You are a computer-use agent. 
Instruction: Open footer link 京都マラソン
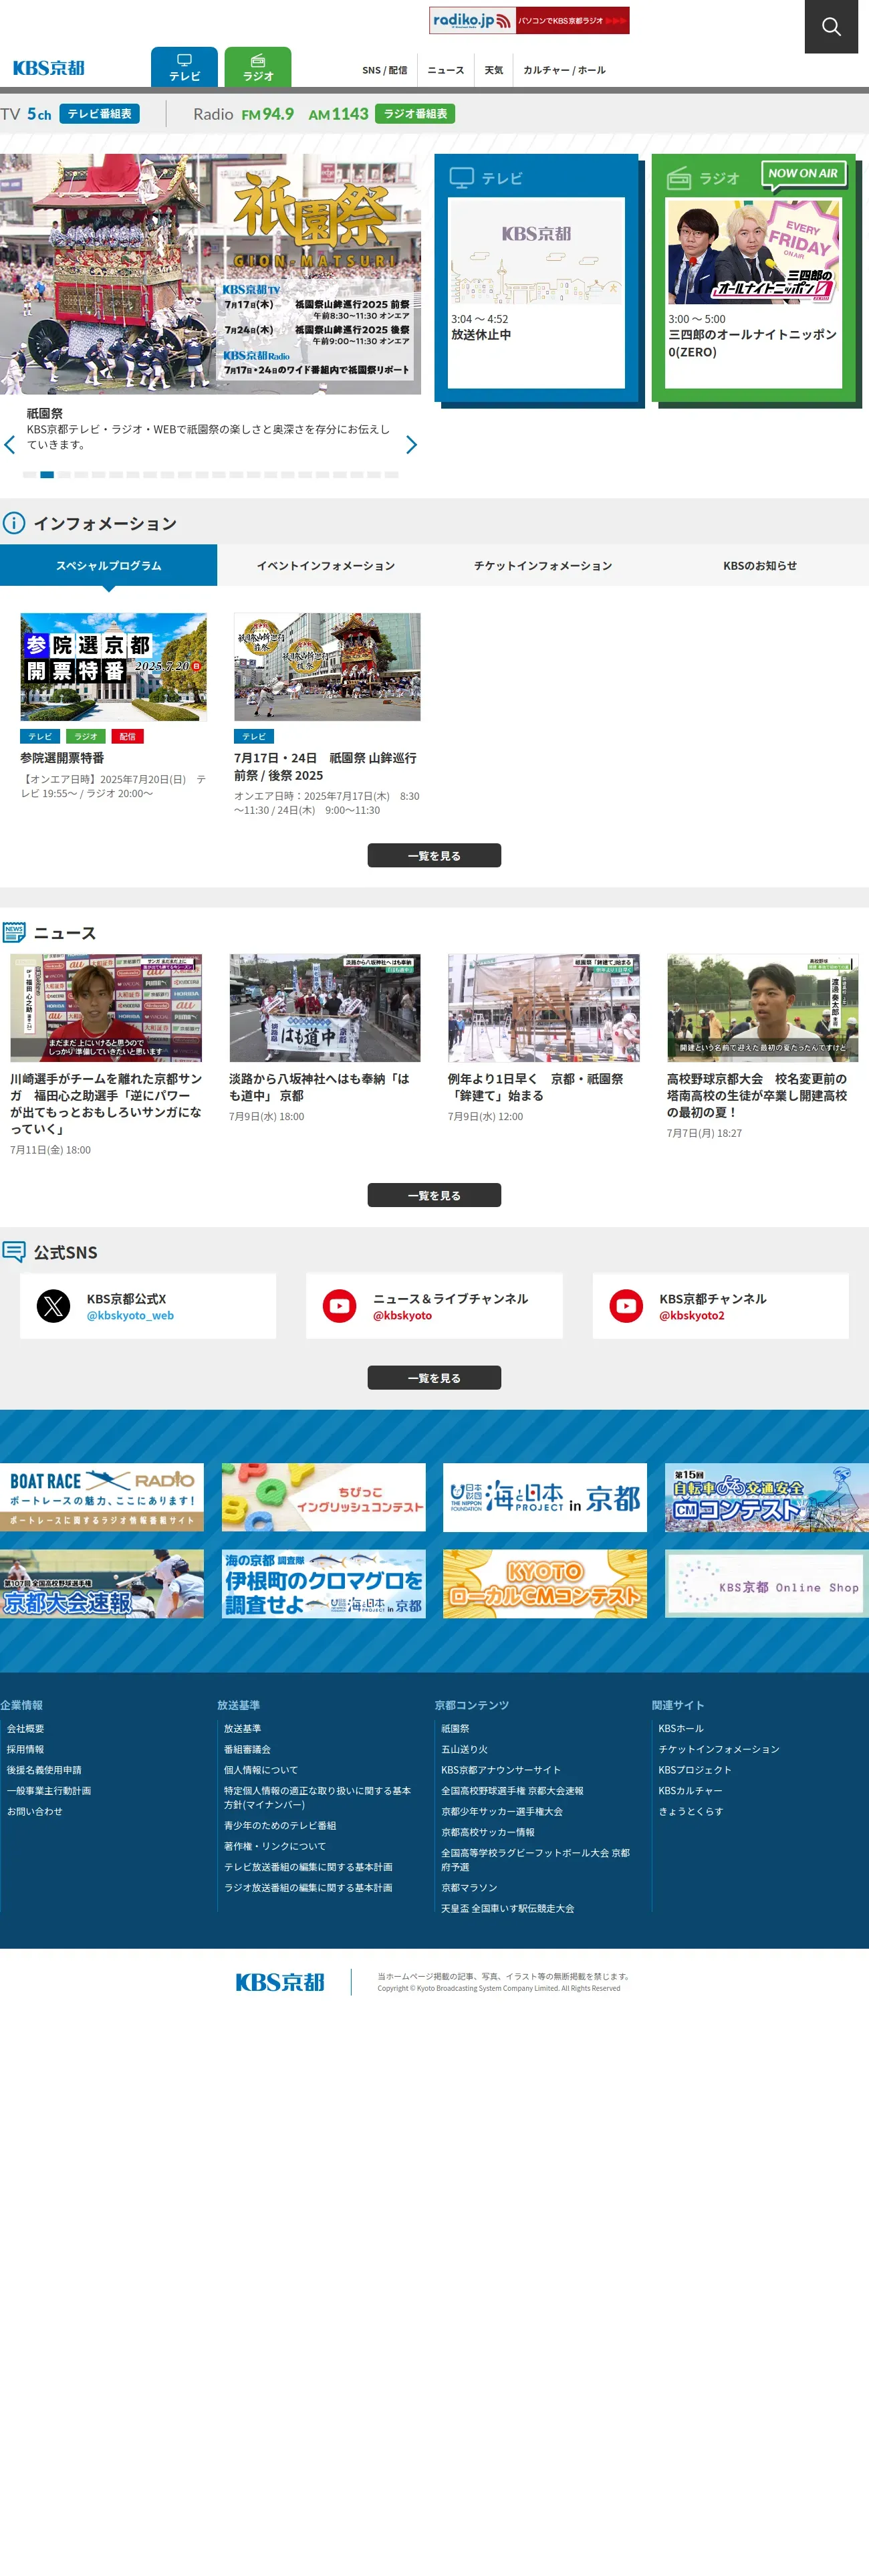(x=469, y=1887)
